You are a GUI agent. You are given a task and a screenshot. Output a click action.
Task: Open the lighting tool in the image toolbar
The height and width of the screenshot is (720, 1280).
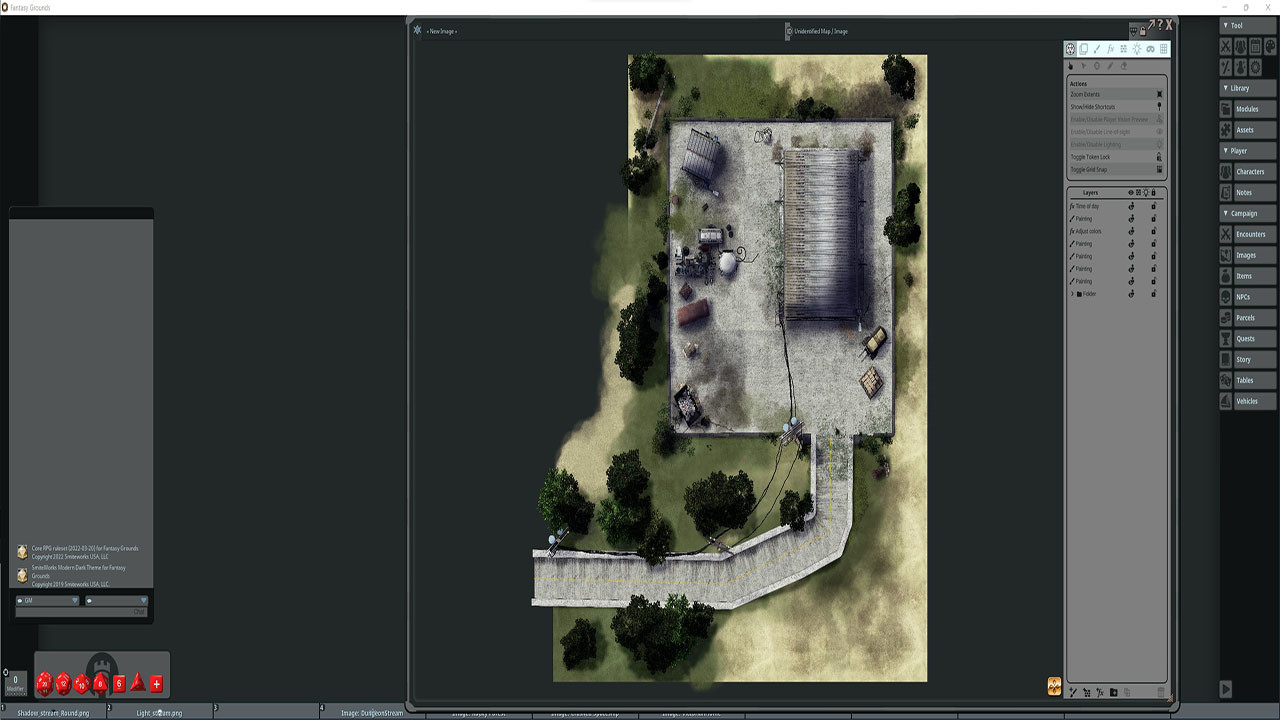tap(1137, 48)
